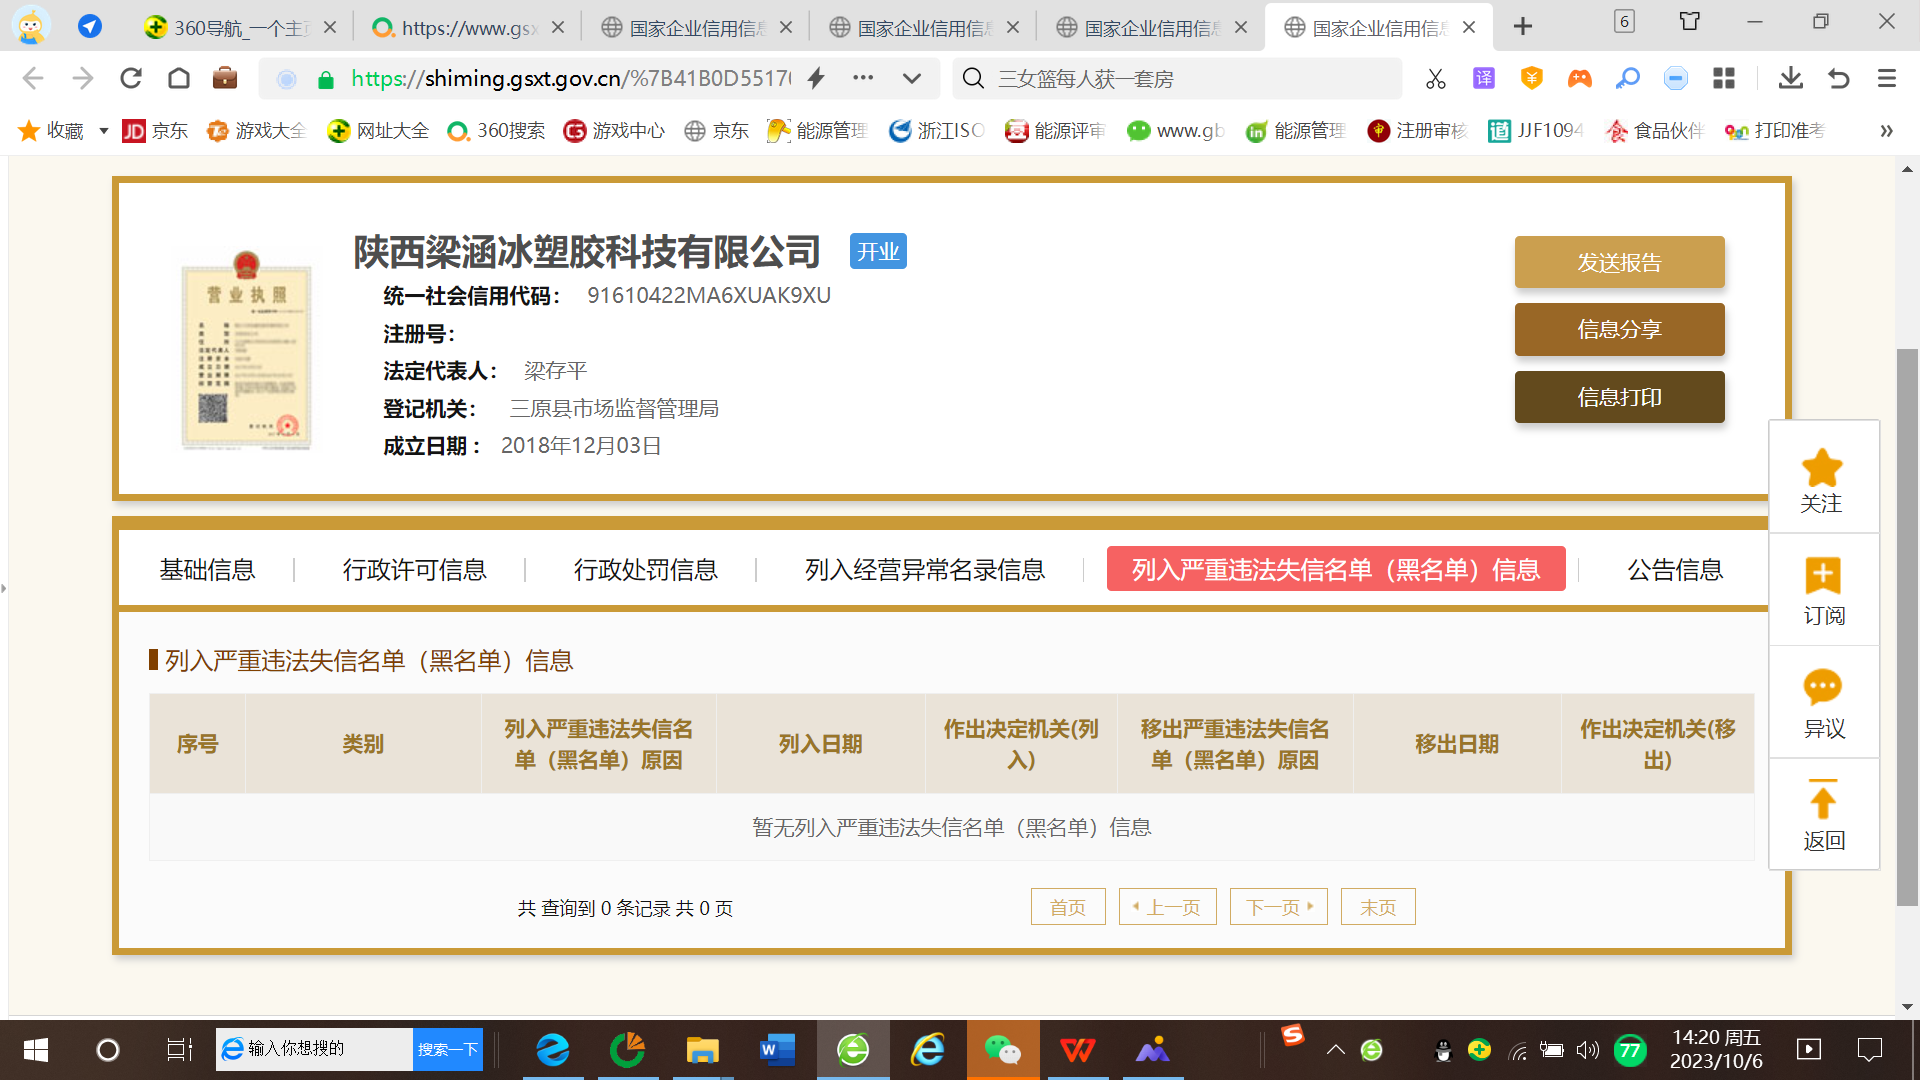Open the scissors screenshot tool icon
1920x1080 pixels.
[1436, 78]
